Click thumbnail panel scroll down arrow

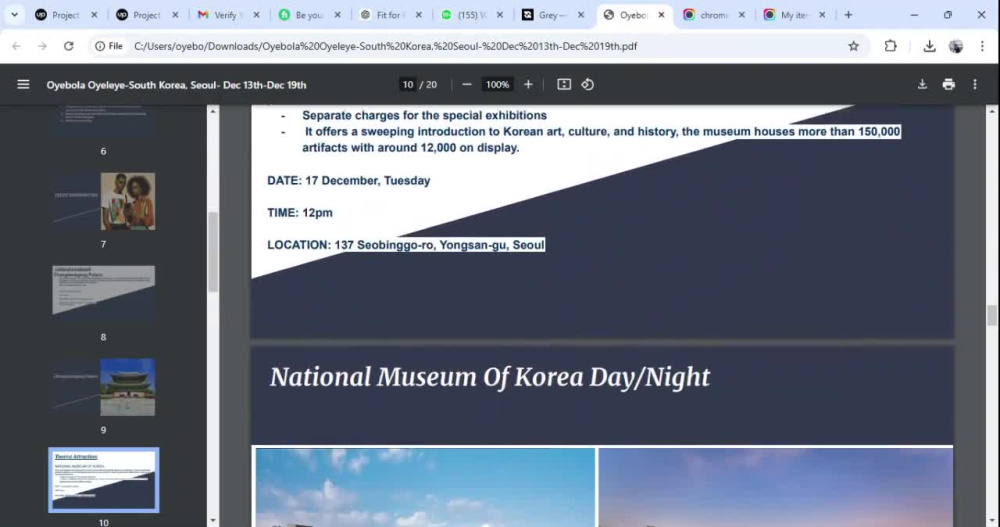click(213, 521)
